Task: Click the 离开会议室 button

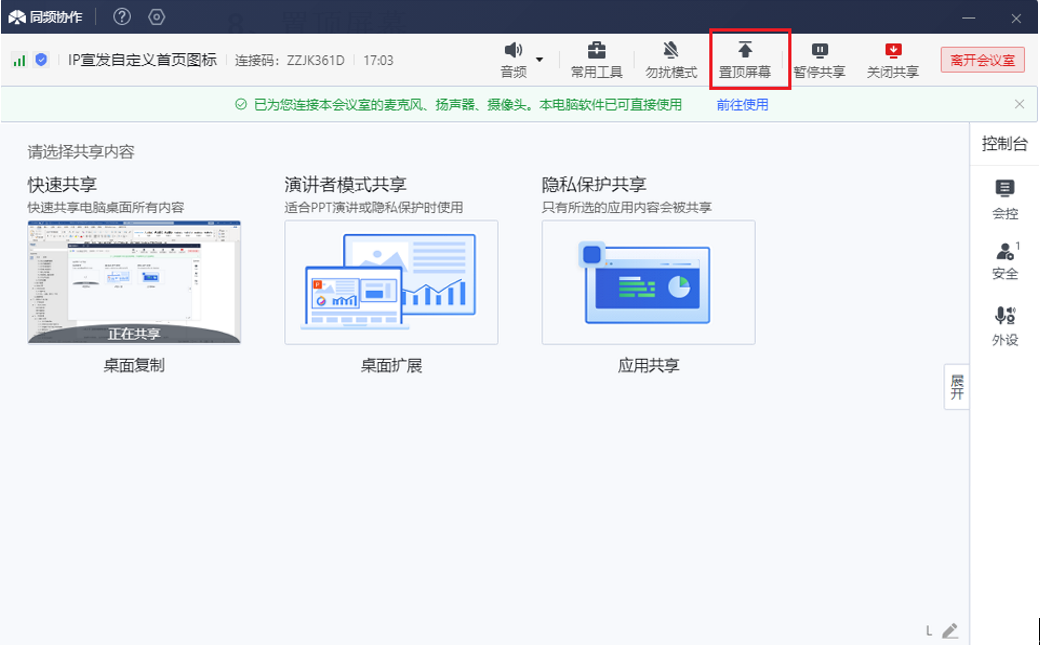Action: pos(982,60)
